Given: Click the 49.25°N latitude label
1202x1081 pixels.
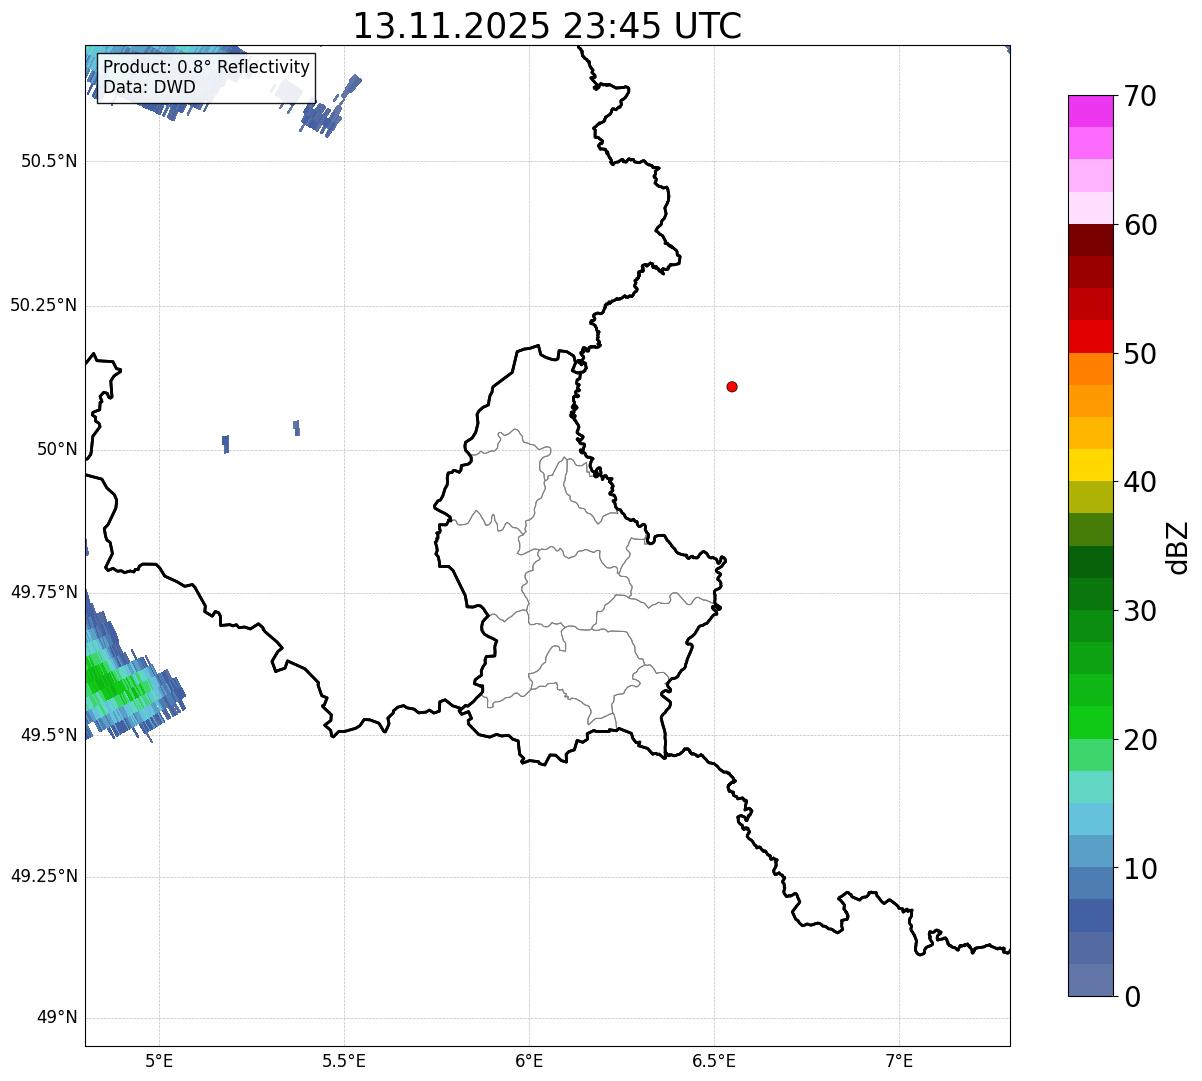Looking at the screenshot, I should click(43, 876).
